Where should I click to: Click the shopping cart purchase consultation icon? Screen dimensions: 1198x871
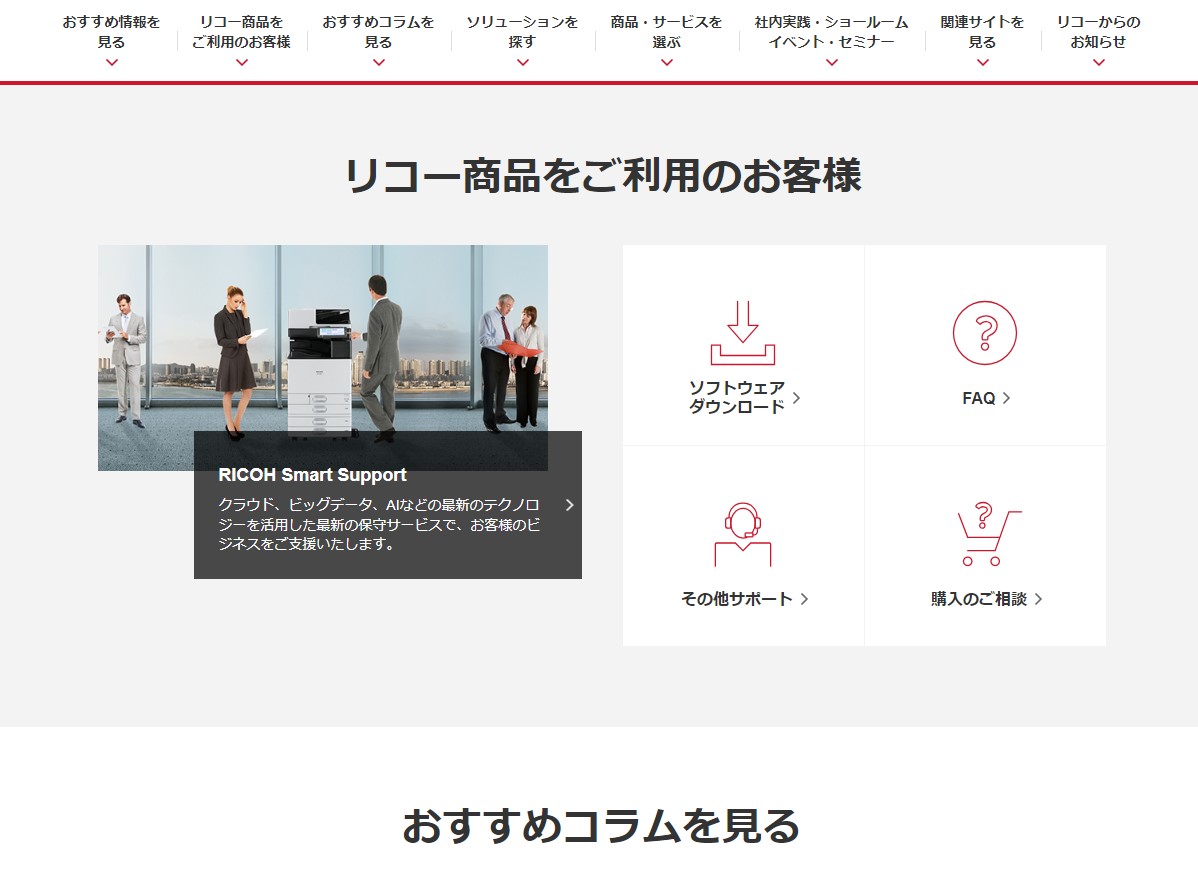989,534
